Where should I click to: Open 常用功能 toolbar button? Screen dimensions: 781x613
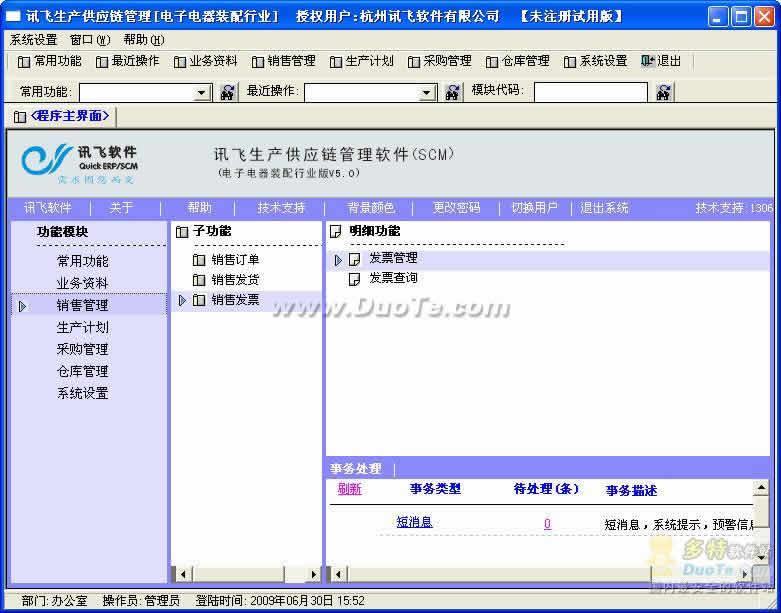click(50, 61)
